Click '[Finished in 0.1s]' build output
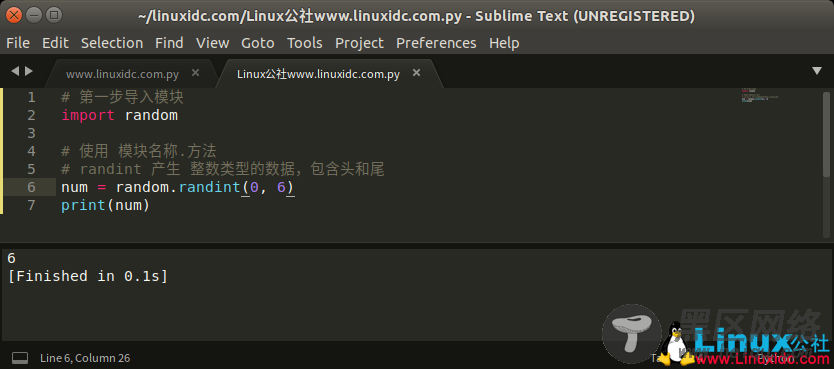Viewport: 834px width, 369px height. (x=88, y=276)
